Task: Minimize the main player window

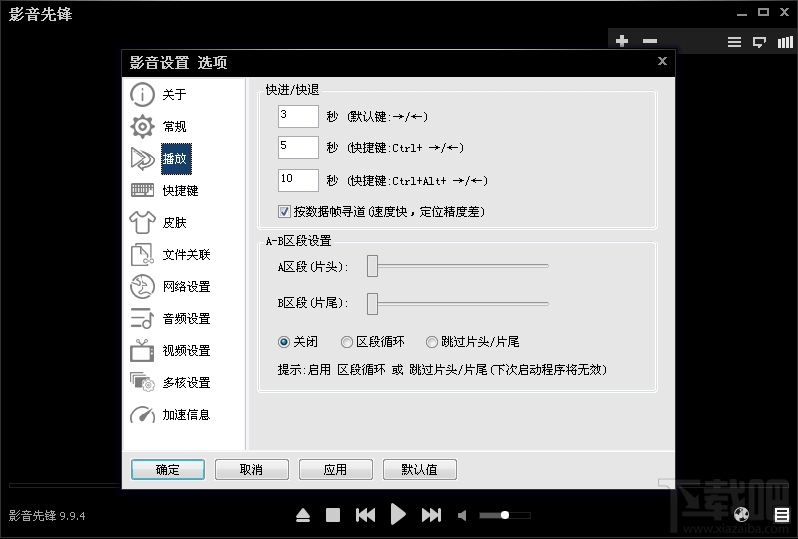Action: [742, 13]
